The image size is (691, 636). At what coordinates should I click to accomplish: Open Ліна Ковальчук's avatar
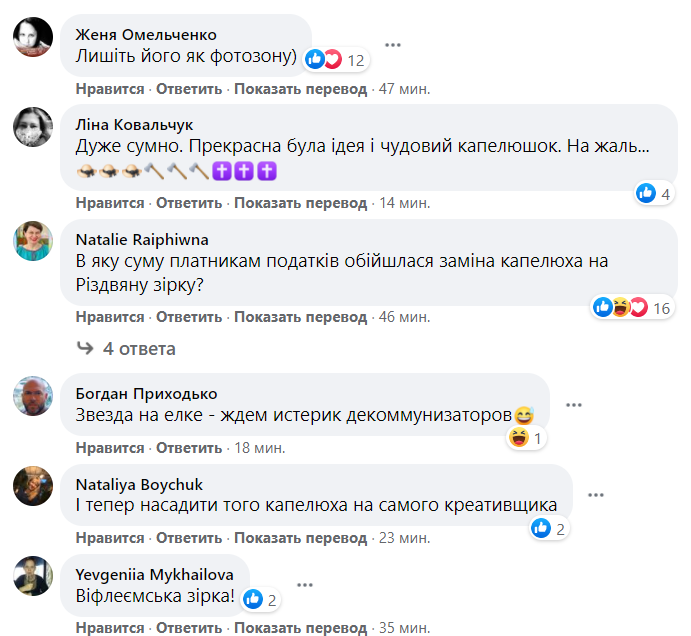pyautogui.click(x=32, y=126)
